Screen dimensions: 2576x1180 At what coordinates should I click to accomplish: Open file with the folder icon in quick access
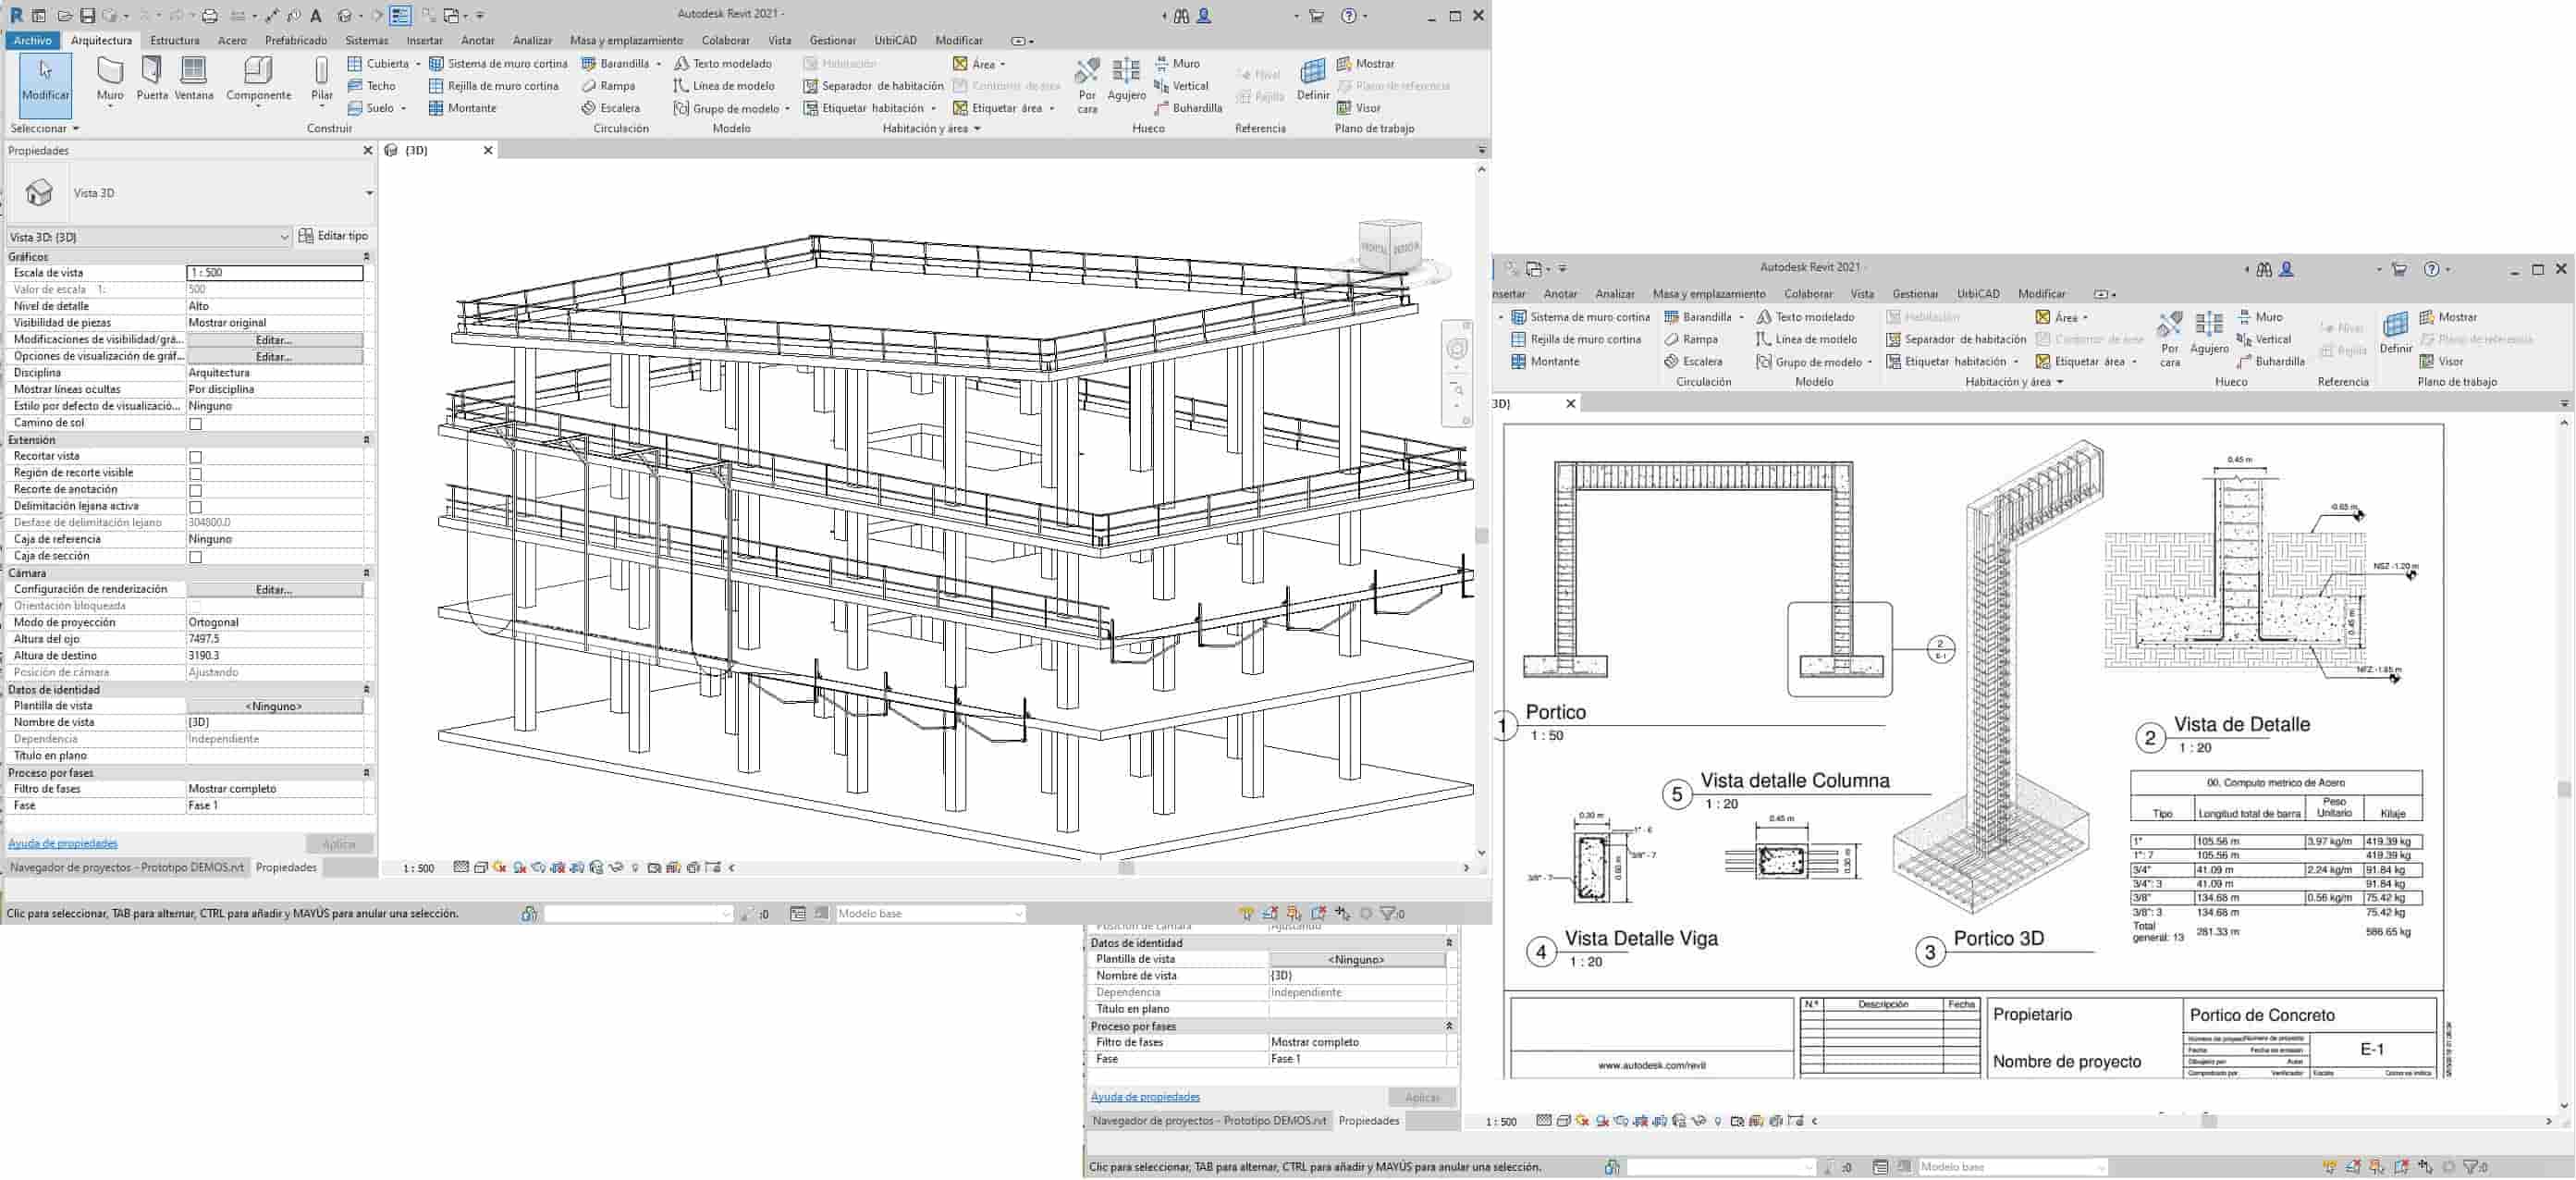64,15
